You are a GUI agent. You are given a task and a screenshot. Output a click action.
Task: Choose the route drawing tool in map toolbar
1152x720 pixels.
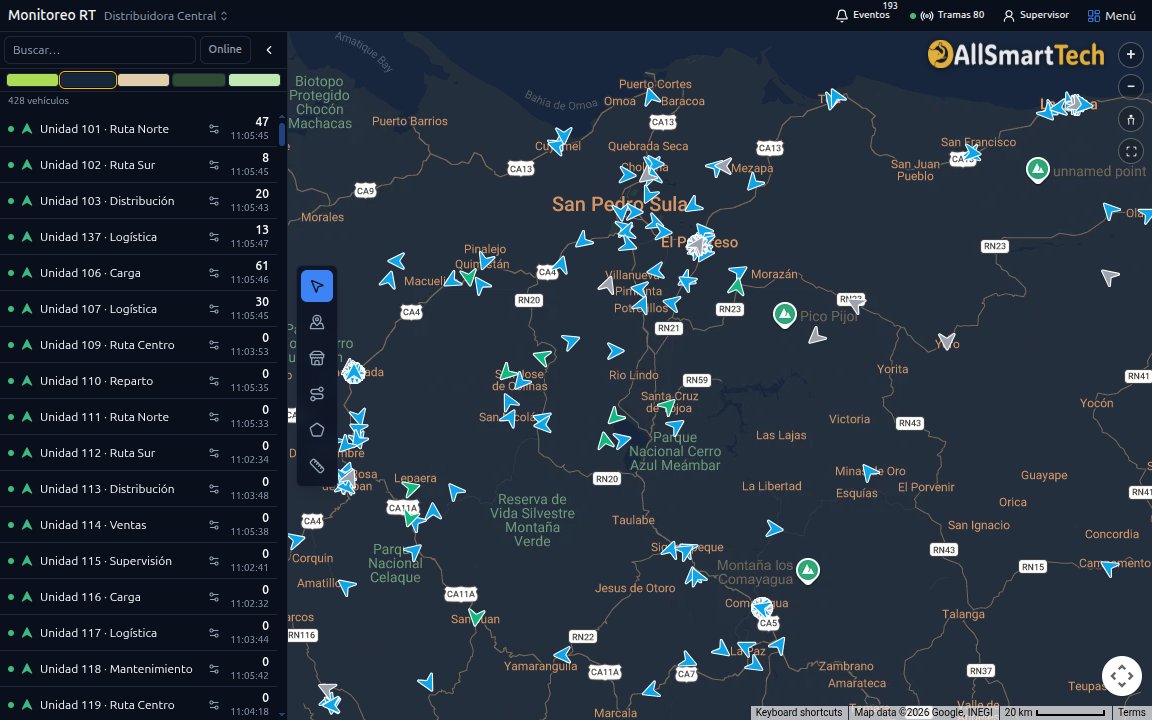pyautogui.click(x=317, y=394)
